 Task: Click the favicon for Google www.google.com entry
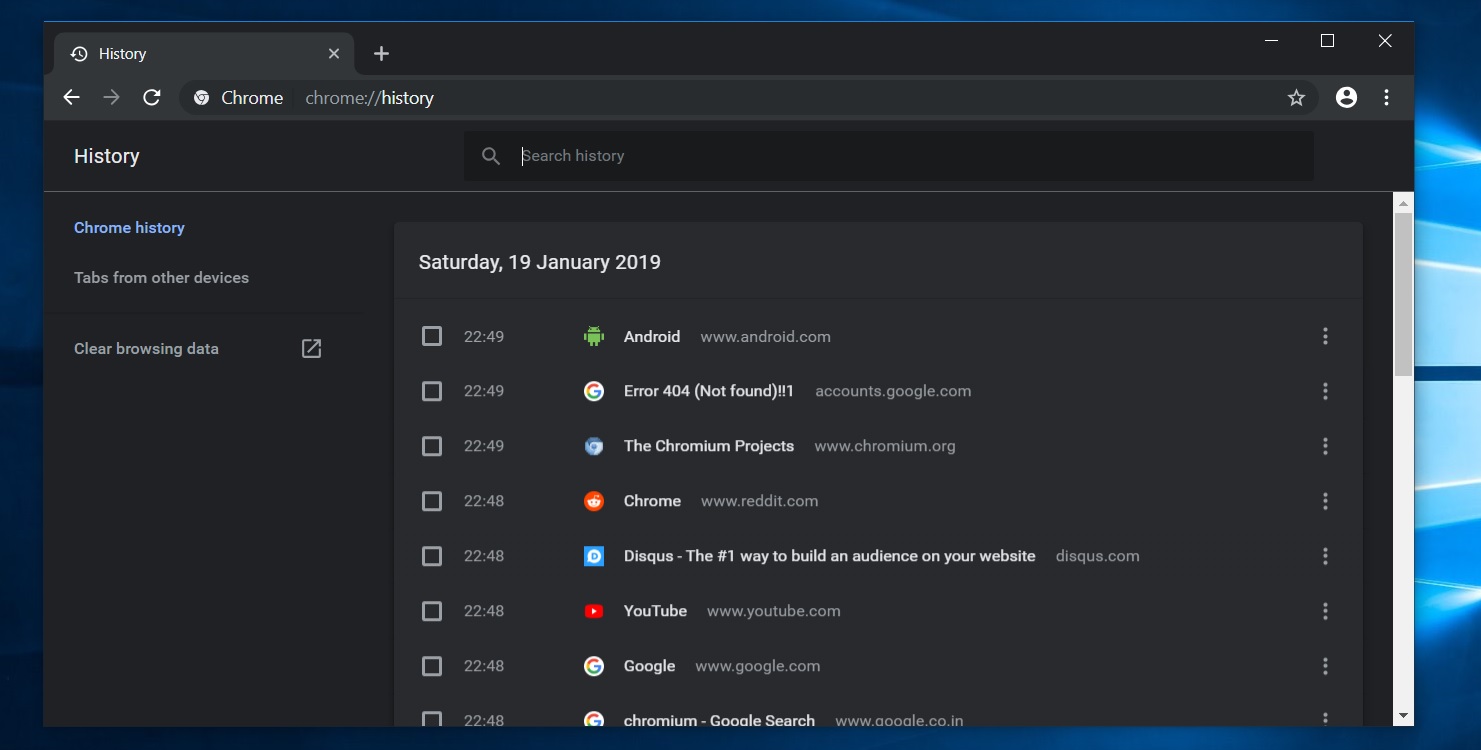594,666
